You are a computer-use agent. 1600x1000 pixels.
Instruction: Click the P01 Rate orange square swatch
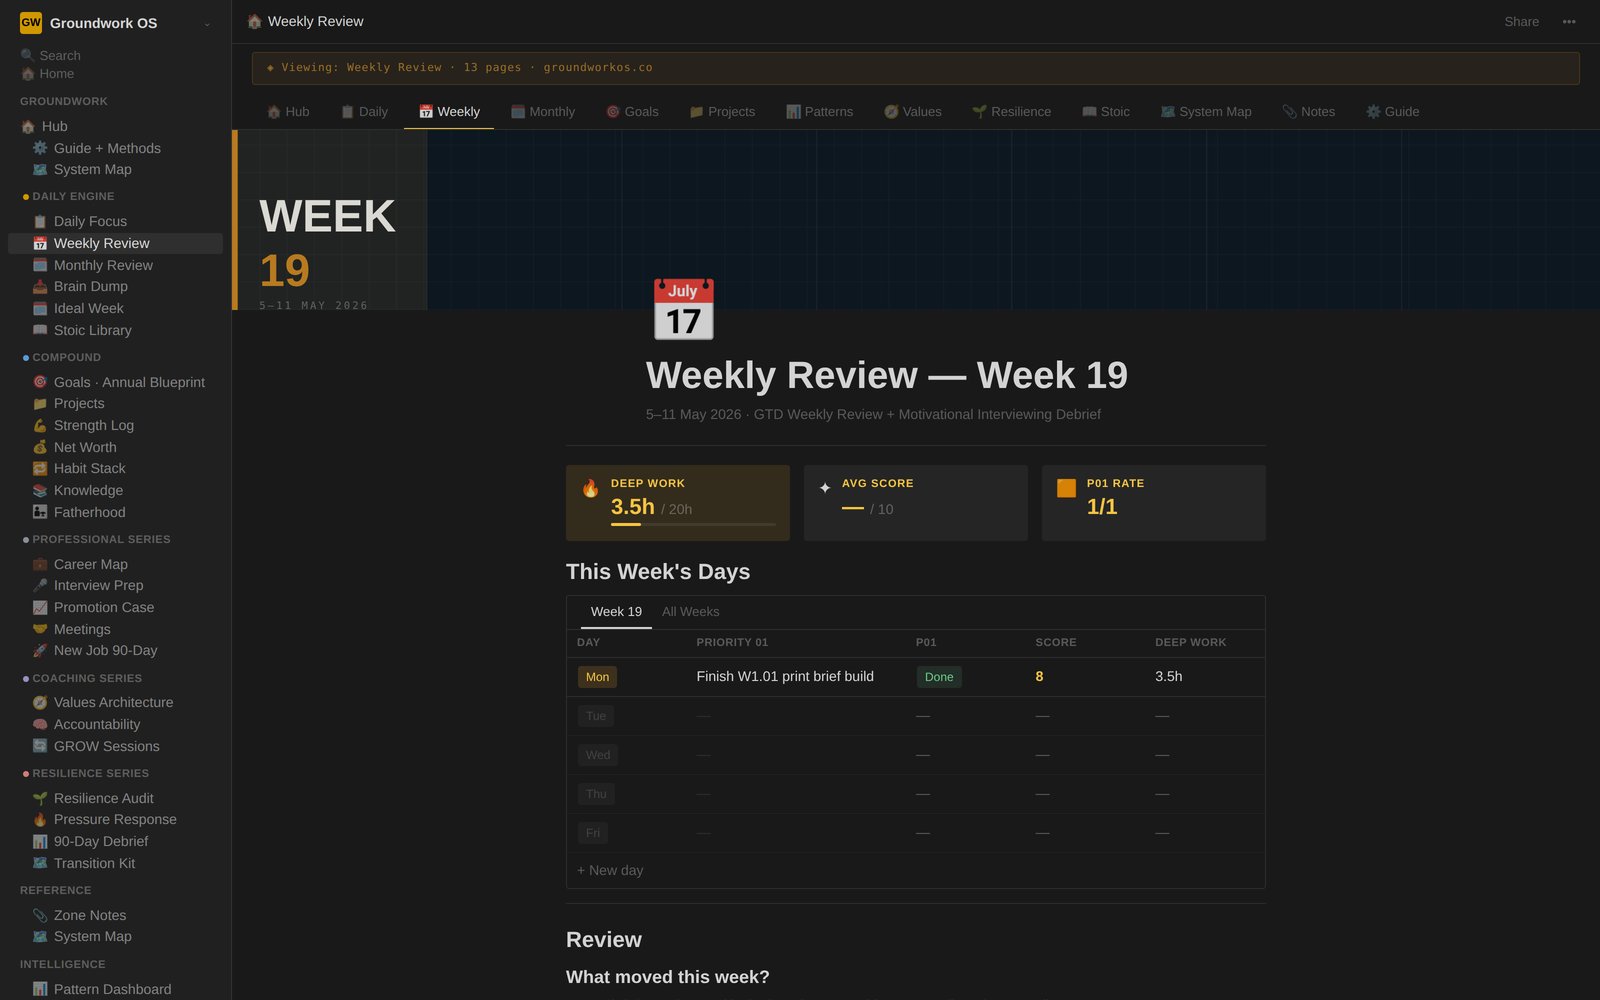tap(1066, 488)
